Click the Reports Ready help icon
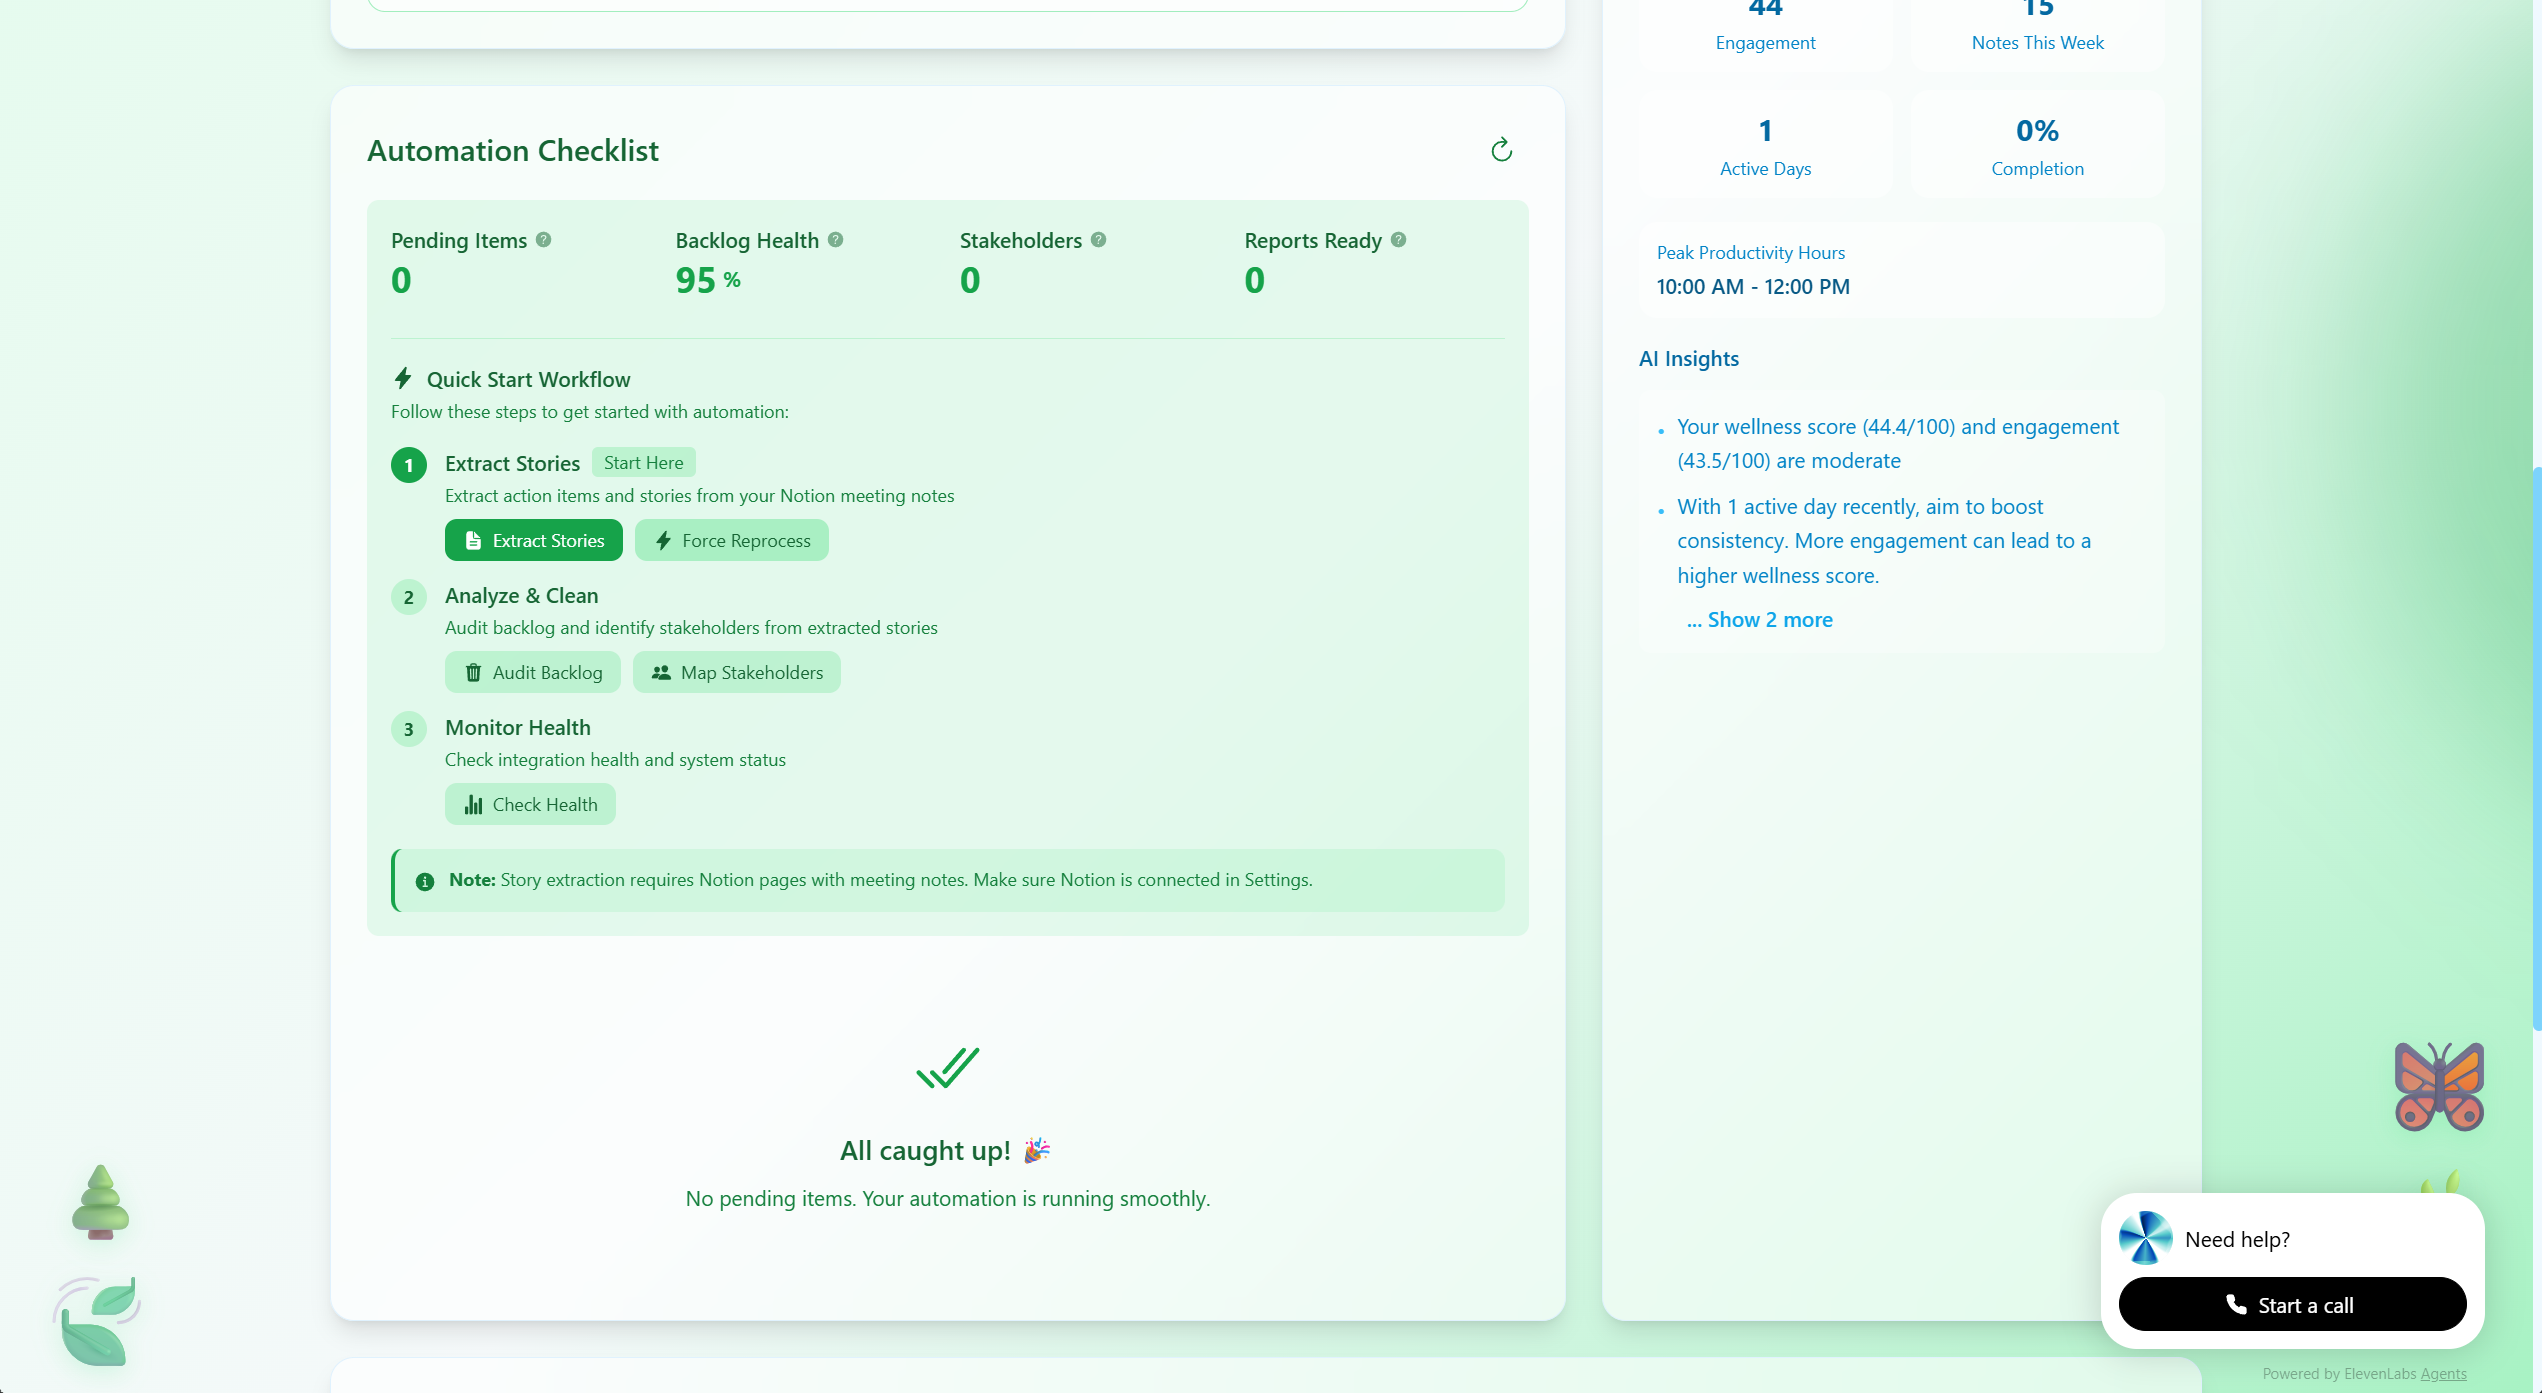 click(1398, 240)
